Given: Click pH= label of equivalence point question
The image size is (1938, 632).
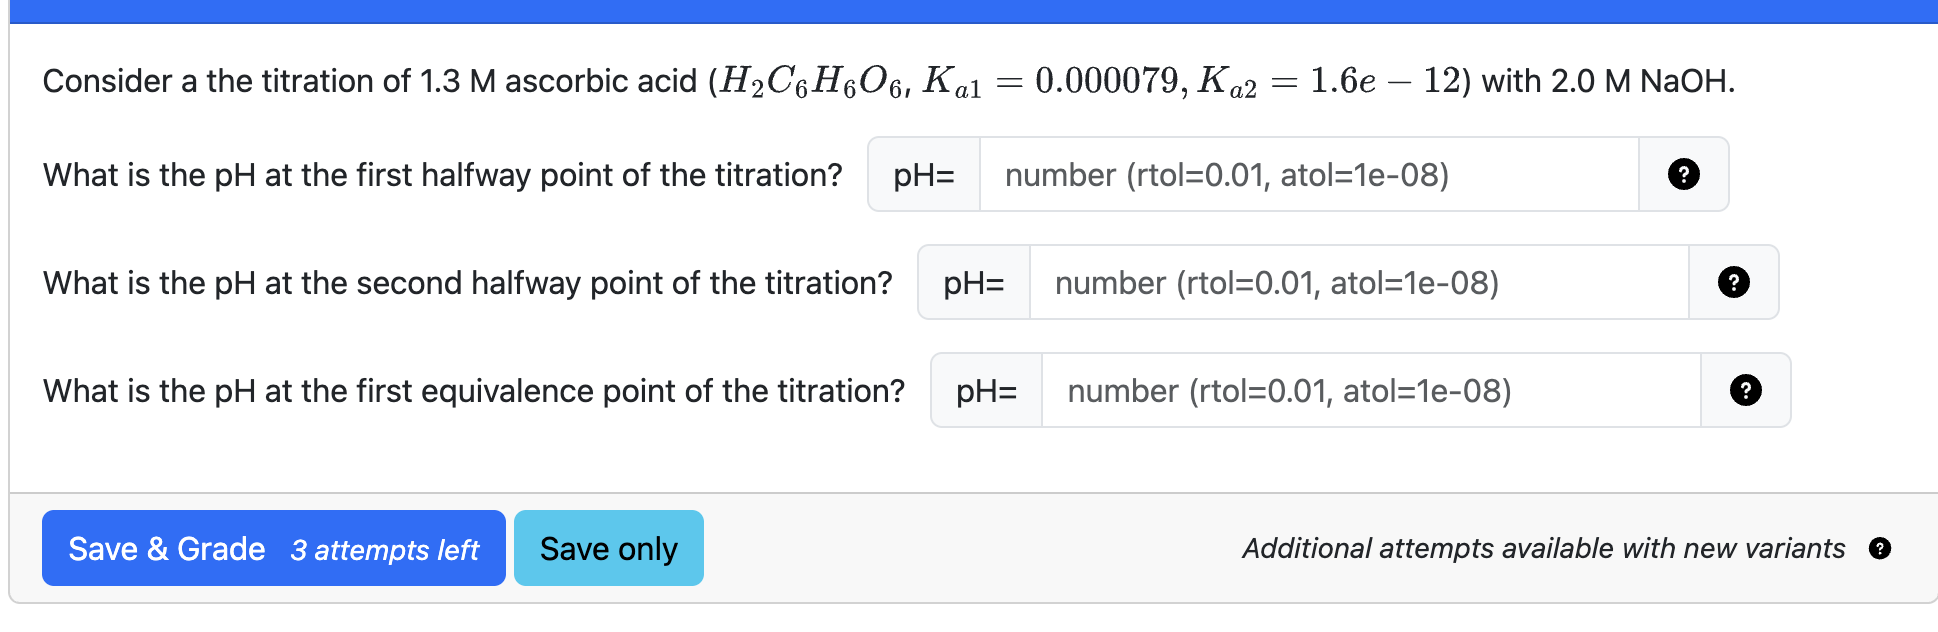Looking at the screenshot, I should pos(986,390).
